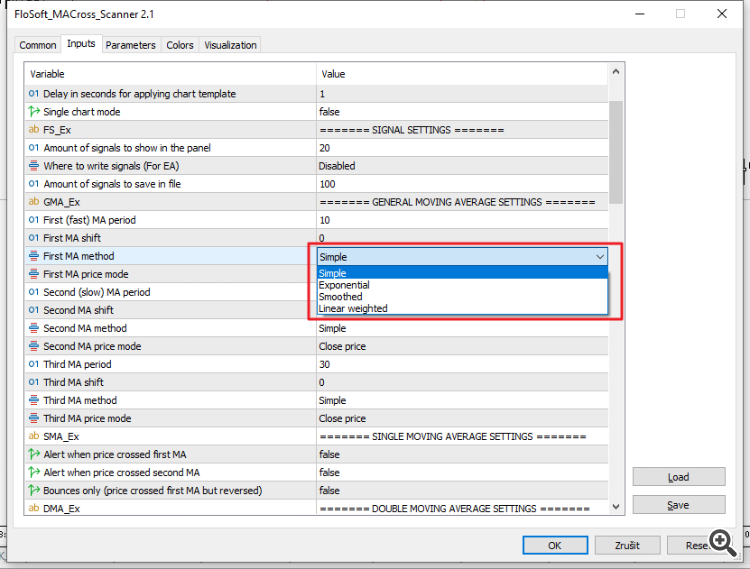Click the Save button
Screen dimensions: 750x569
point(679,504)
